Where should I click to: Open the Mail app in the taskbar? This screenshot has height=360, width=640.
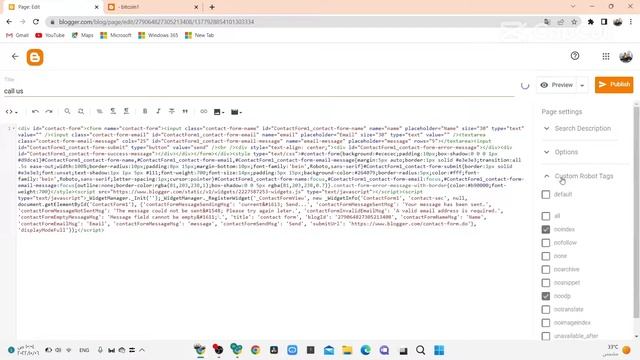[329, 350]
